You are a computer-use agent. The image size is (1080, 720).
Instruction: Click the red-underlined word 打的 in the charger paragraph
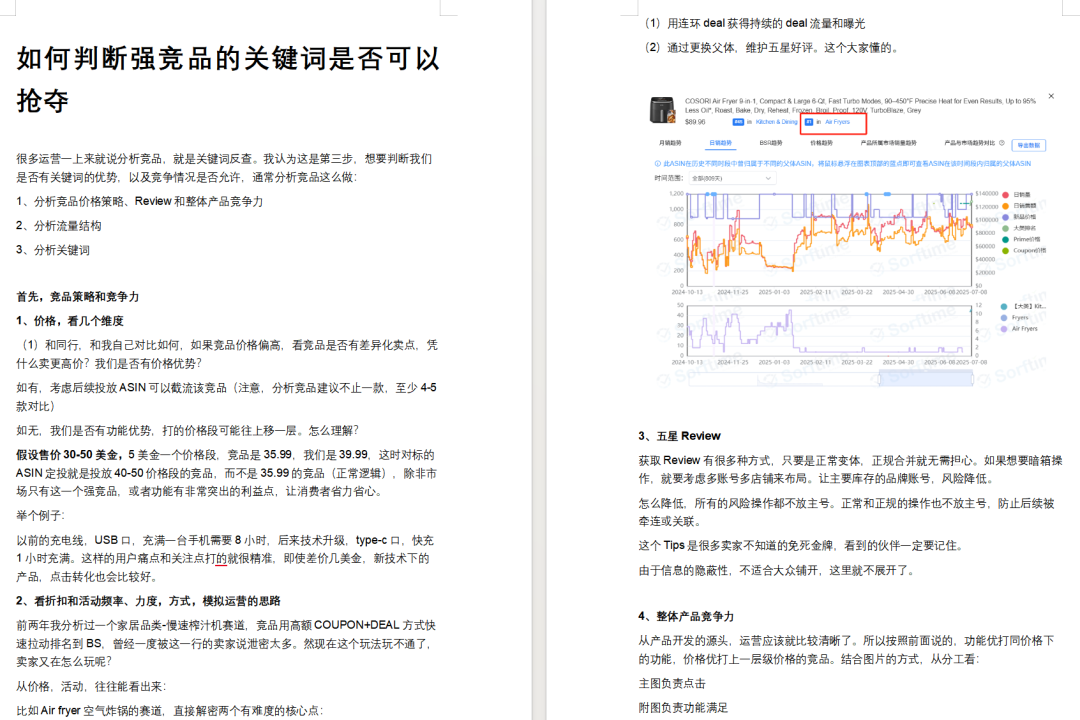point(216,558)
